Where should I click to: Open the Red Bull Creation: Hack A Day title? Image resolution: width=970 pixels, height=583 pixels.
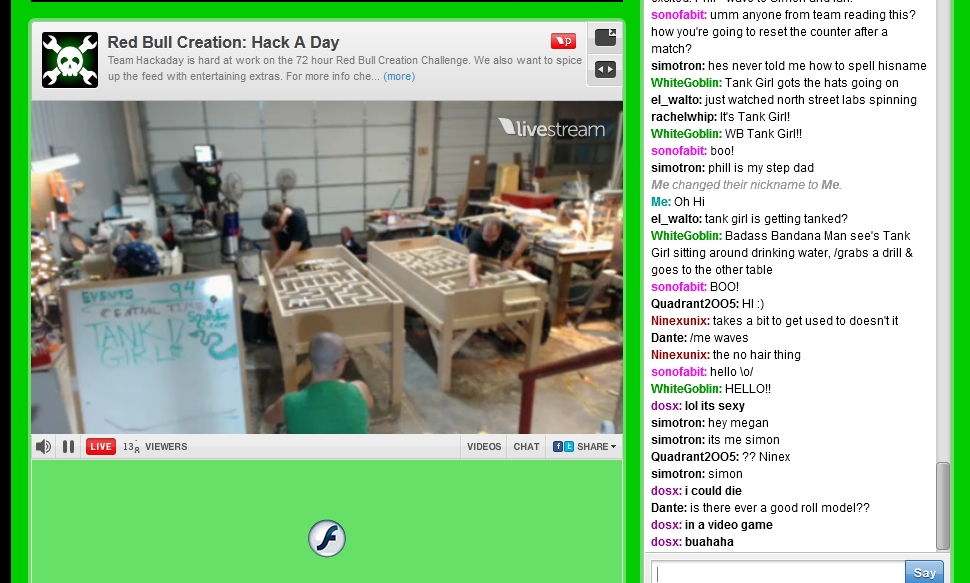click(x=223, y=42)
